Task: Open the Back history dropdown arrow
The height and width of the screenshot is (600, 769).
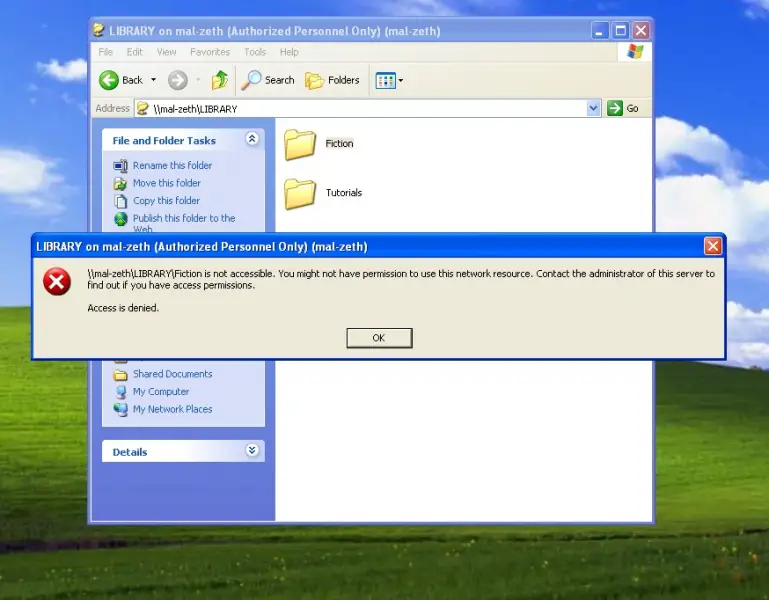Action: pyautogui.click(x=154, y=80)
